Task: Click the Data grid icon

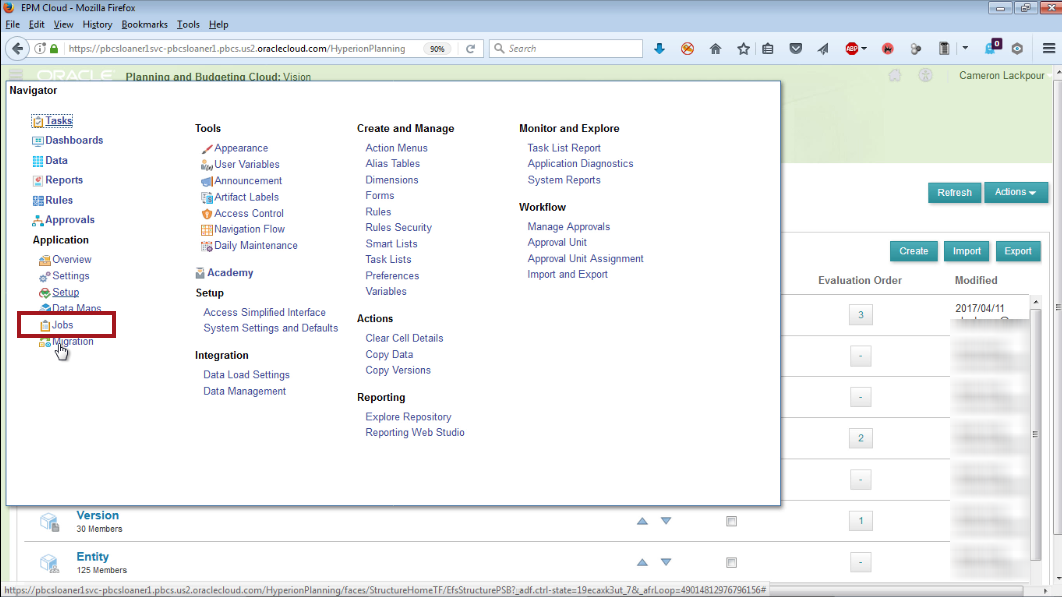Action: tap(38, 161)
